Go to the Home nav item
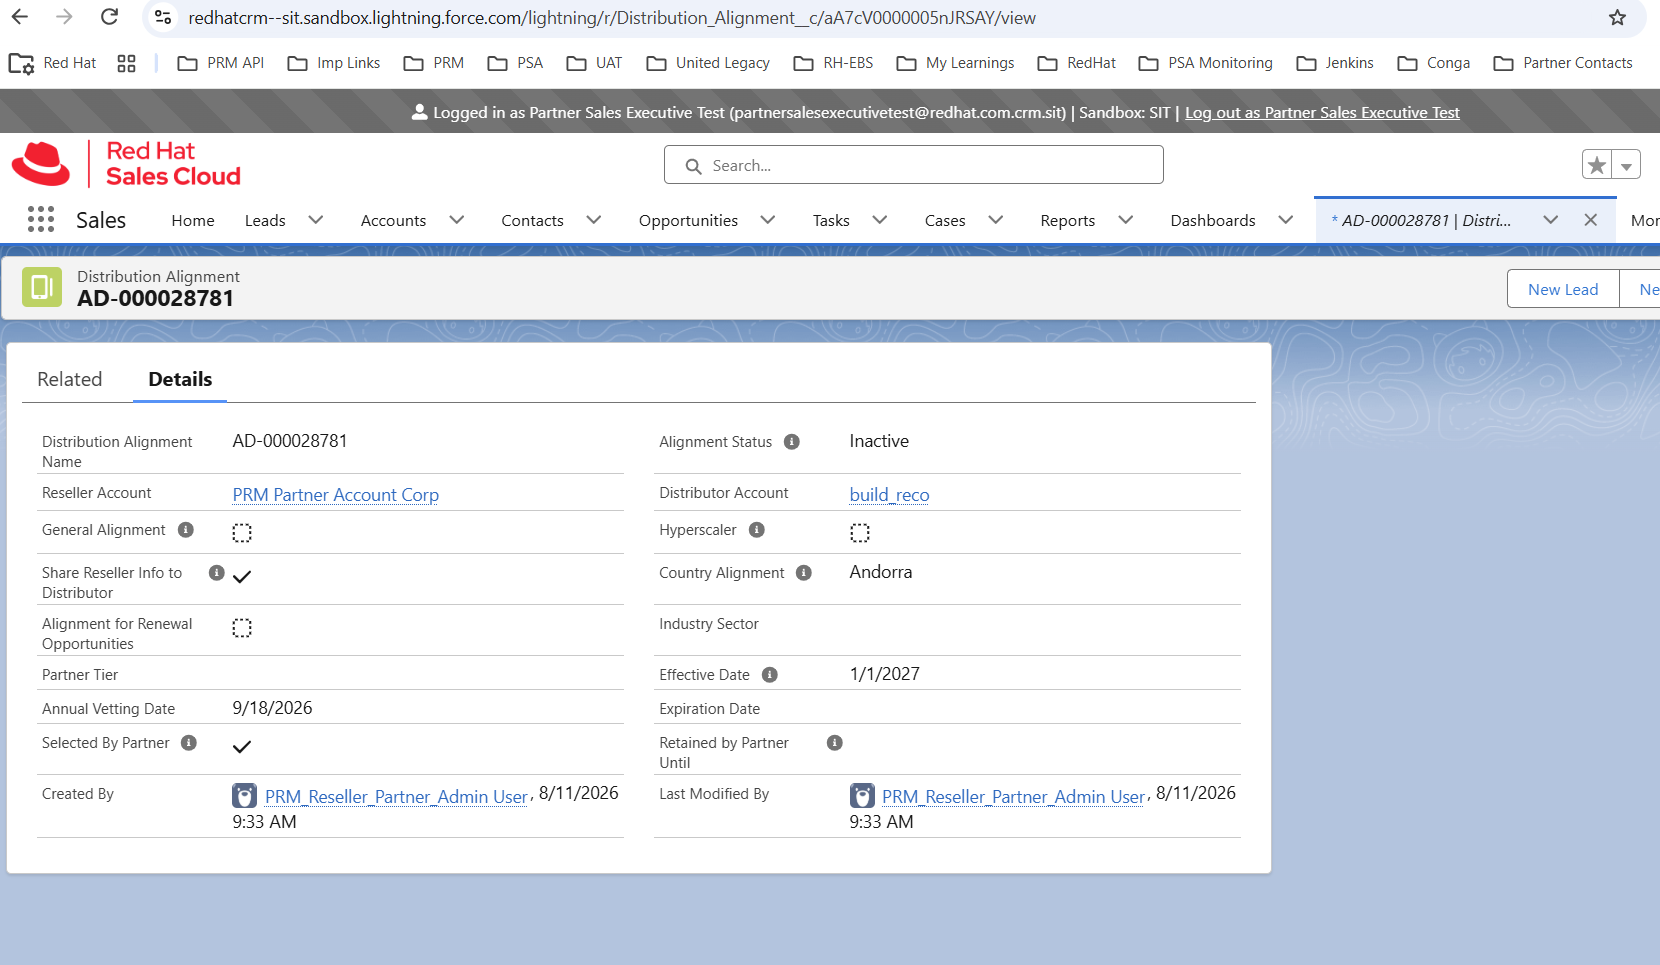1660x965 pixels. [x=193, y=221]
